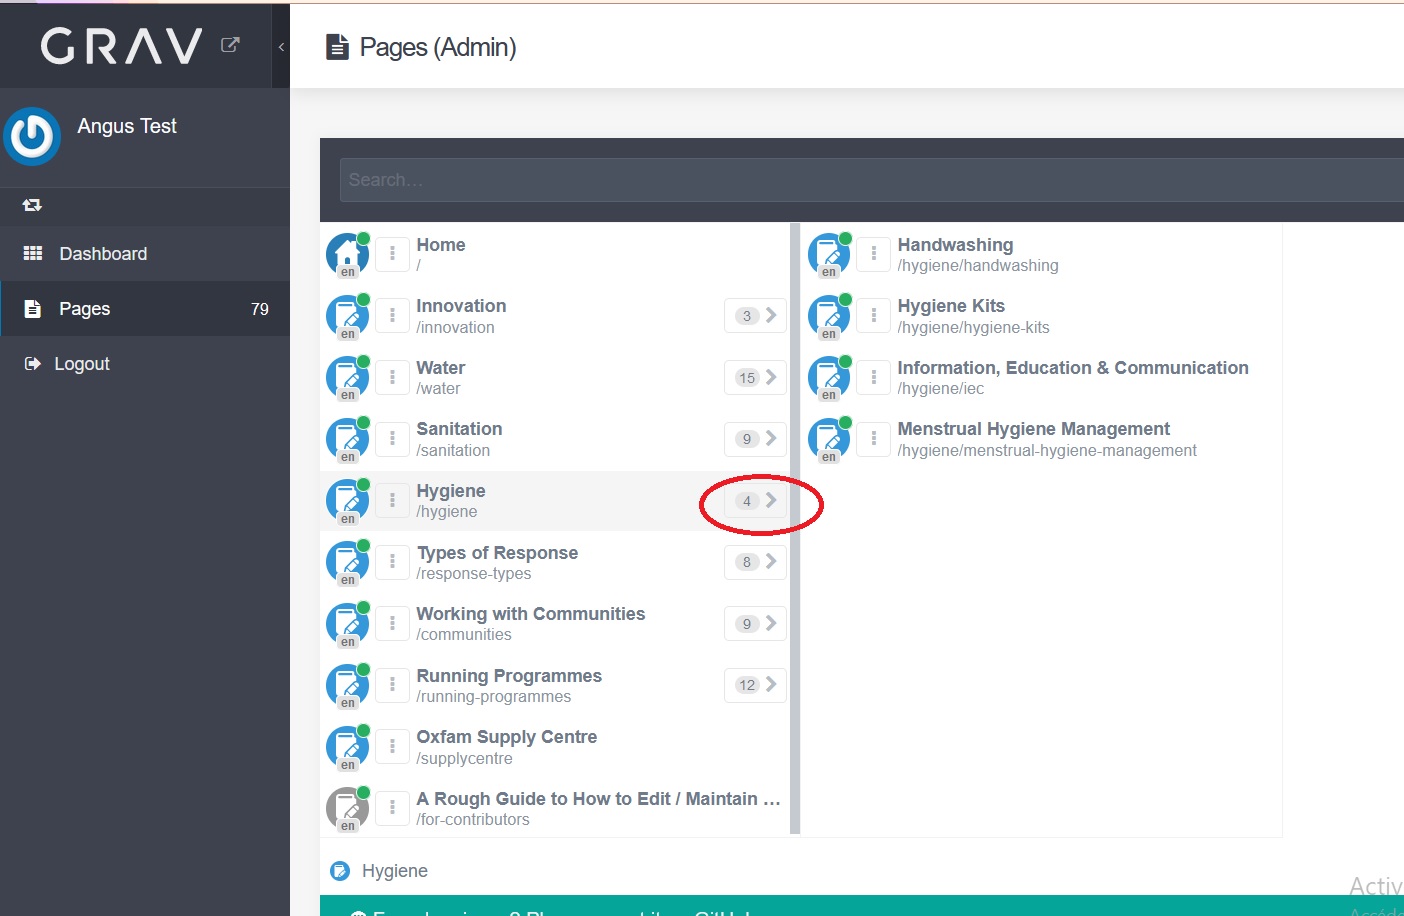Expand Water page's 15 child pages
This screenshot has width=1404, height=916.
point(756,378)
